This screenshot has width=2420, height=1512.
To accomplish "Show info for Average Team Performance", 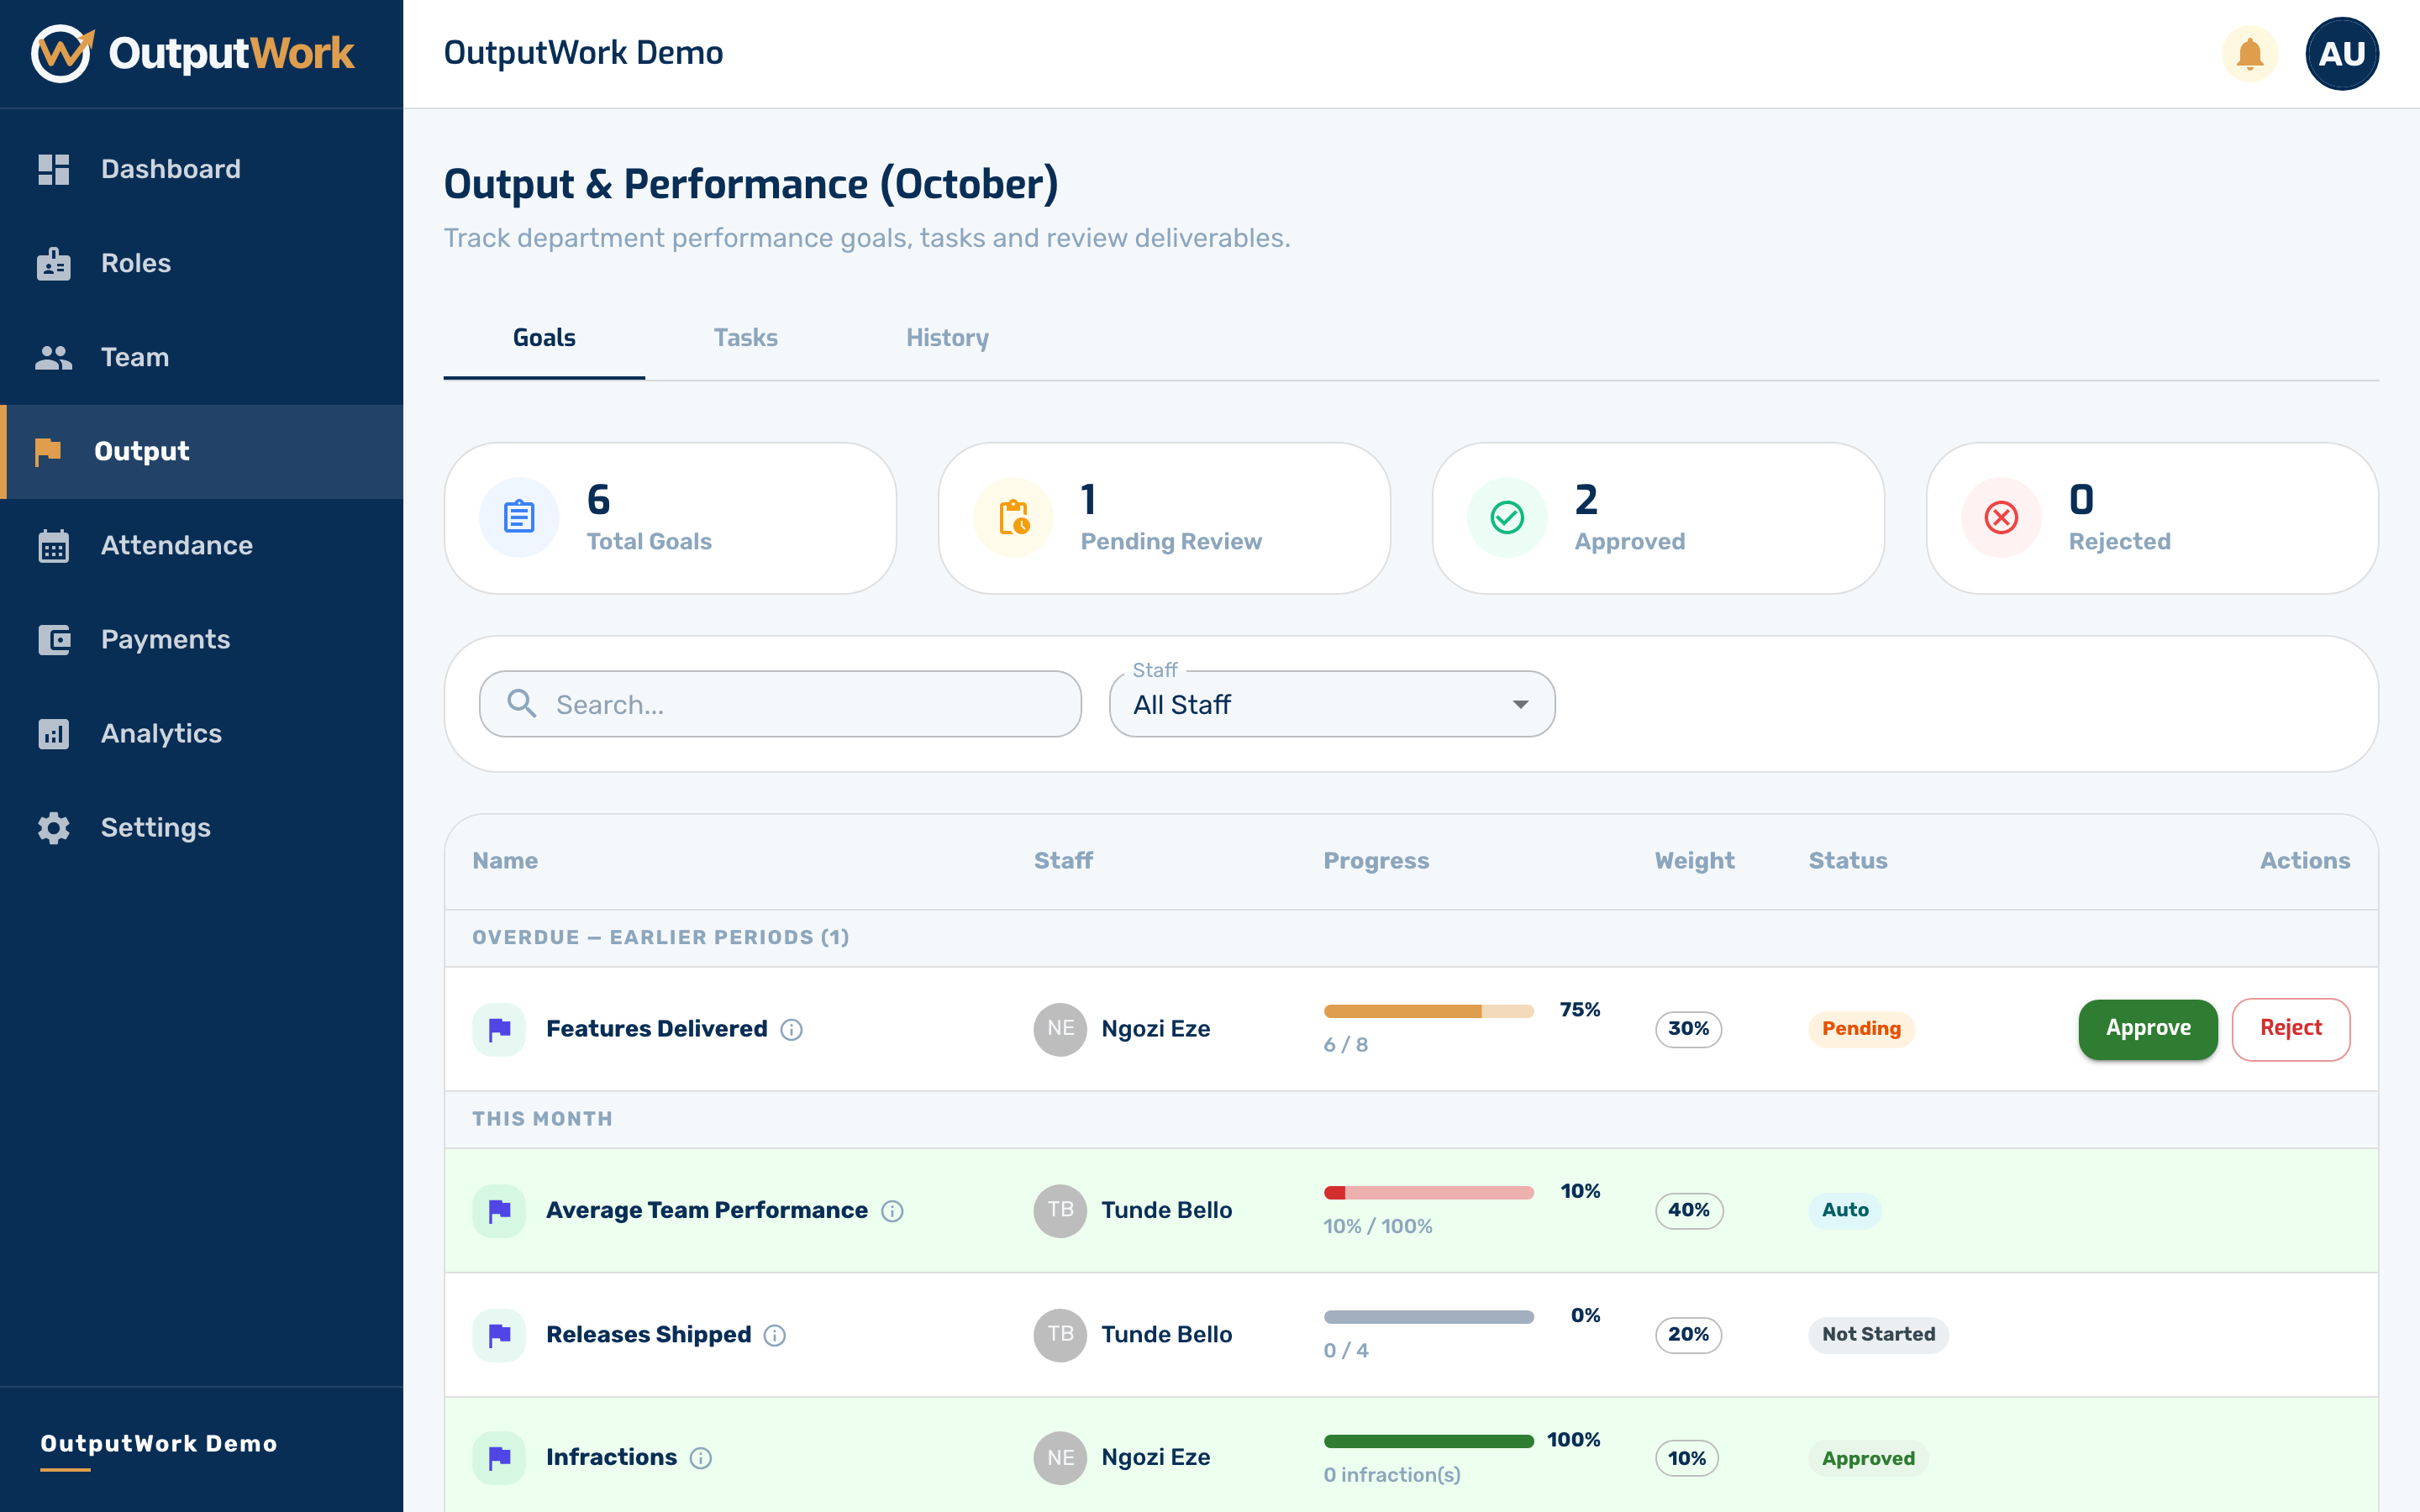I will [x=892, y=1211].
